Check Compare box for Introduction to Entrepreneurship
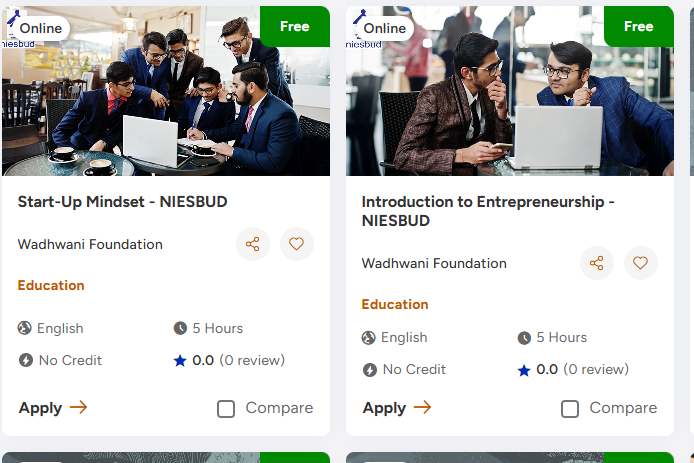This screenshot has width=694, height=463. click(570, 408)
